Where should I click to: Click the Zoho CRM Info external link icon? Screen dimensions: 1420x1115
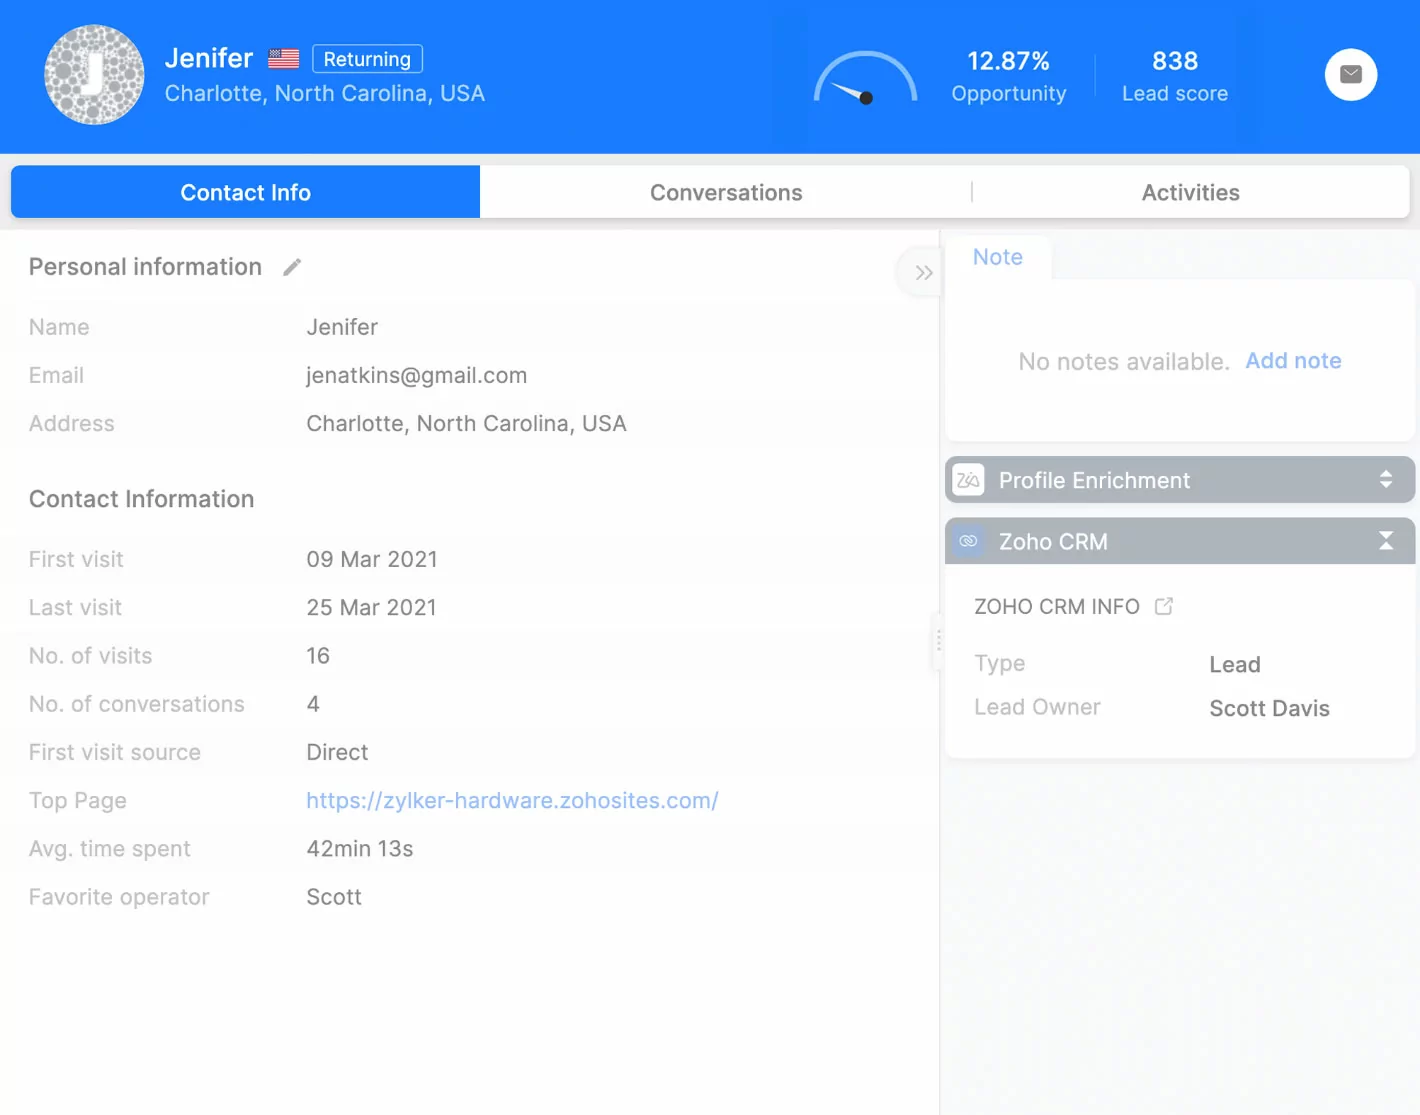pyautogui.click(x=1163, y=605)
